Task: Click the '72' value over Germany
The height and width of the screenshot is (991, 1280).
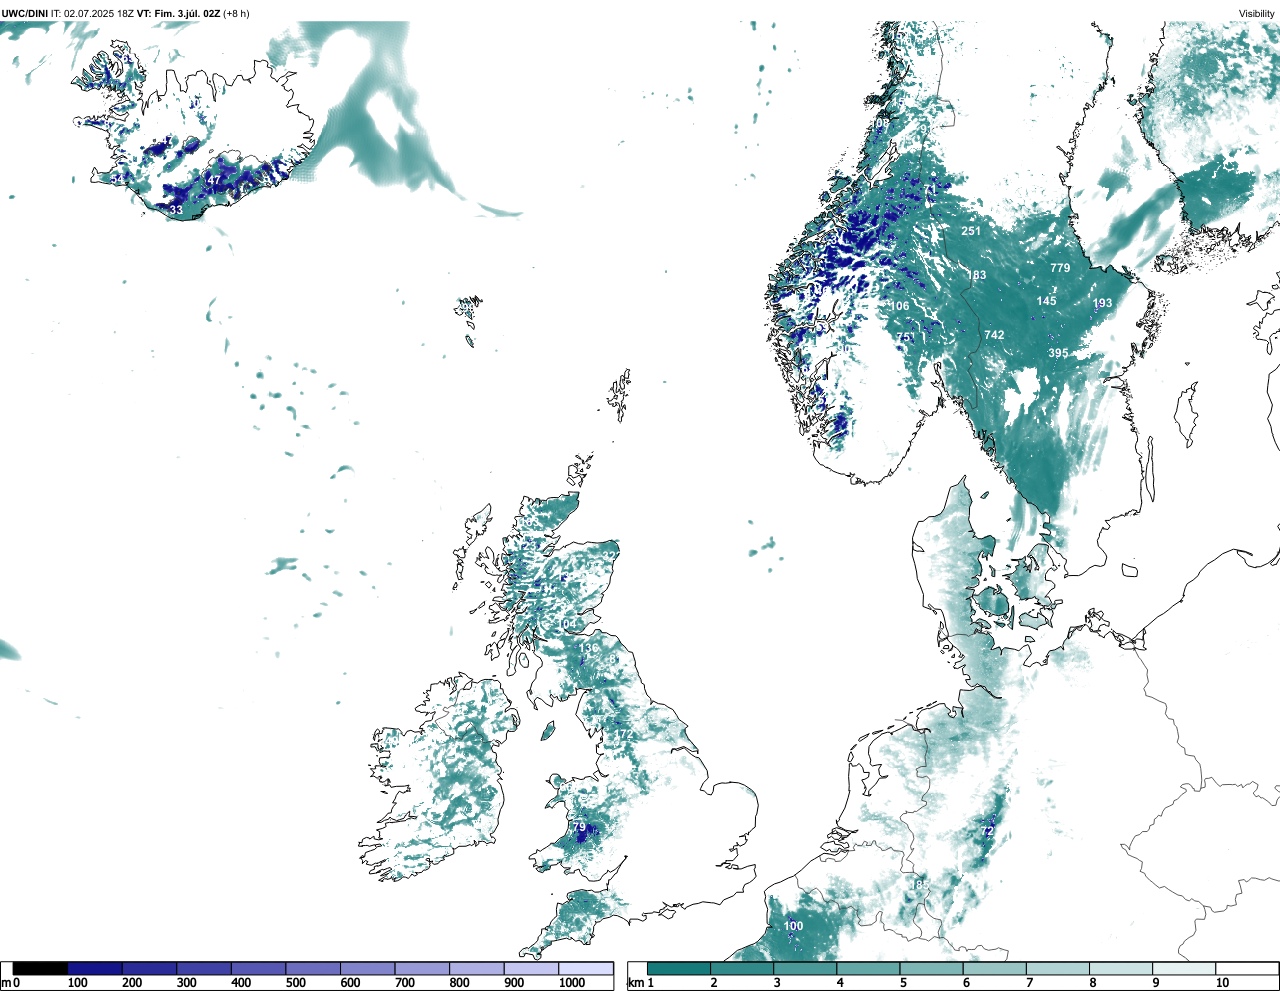Action: click(987, 832)
